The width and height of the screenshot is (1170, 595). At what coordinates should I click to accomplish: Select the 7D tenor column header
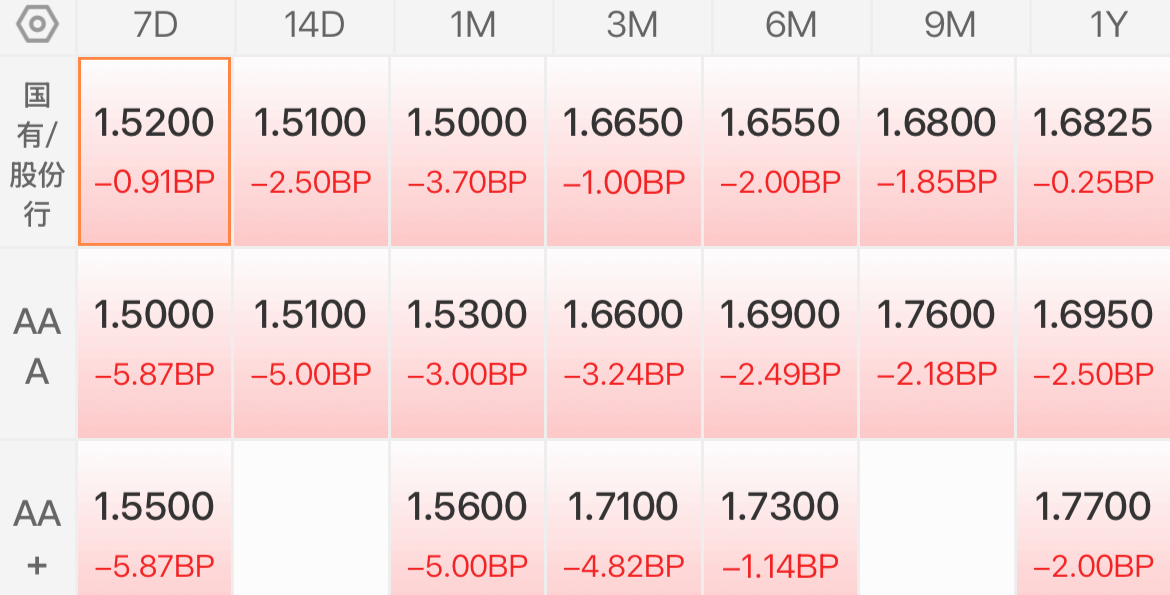click(x=155, y=26)
